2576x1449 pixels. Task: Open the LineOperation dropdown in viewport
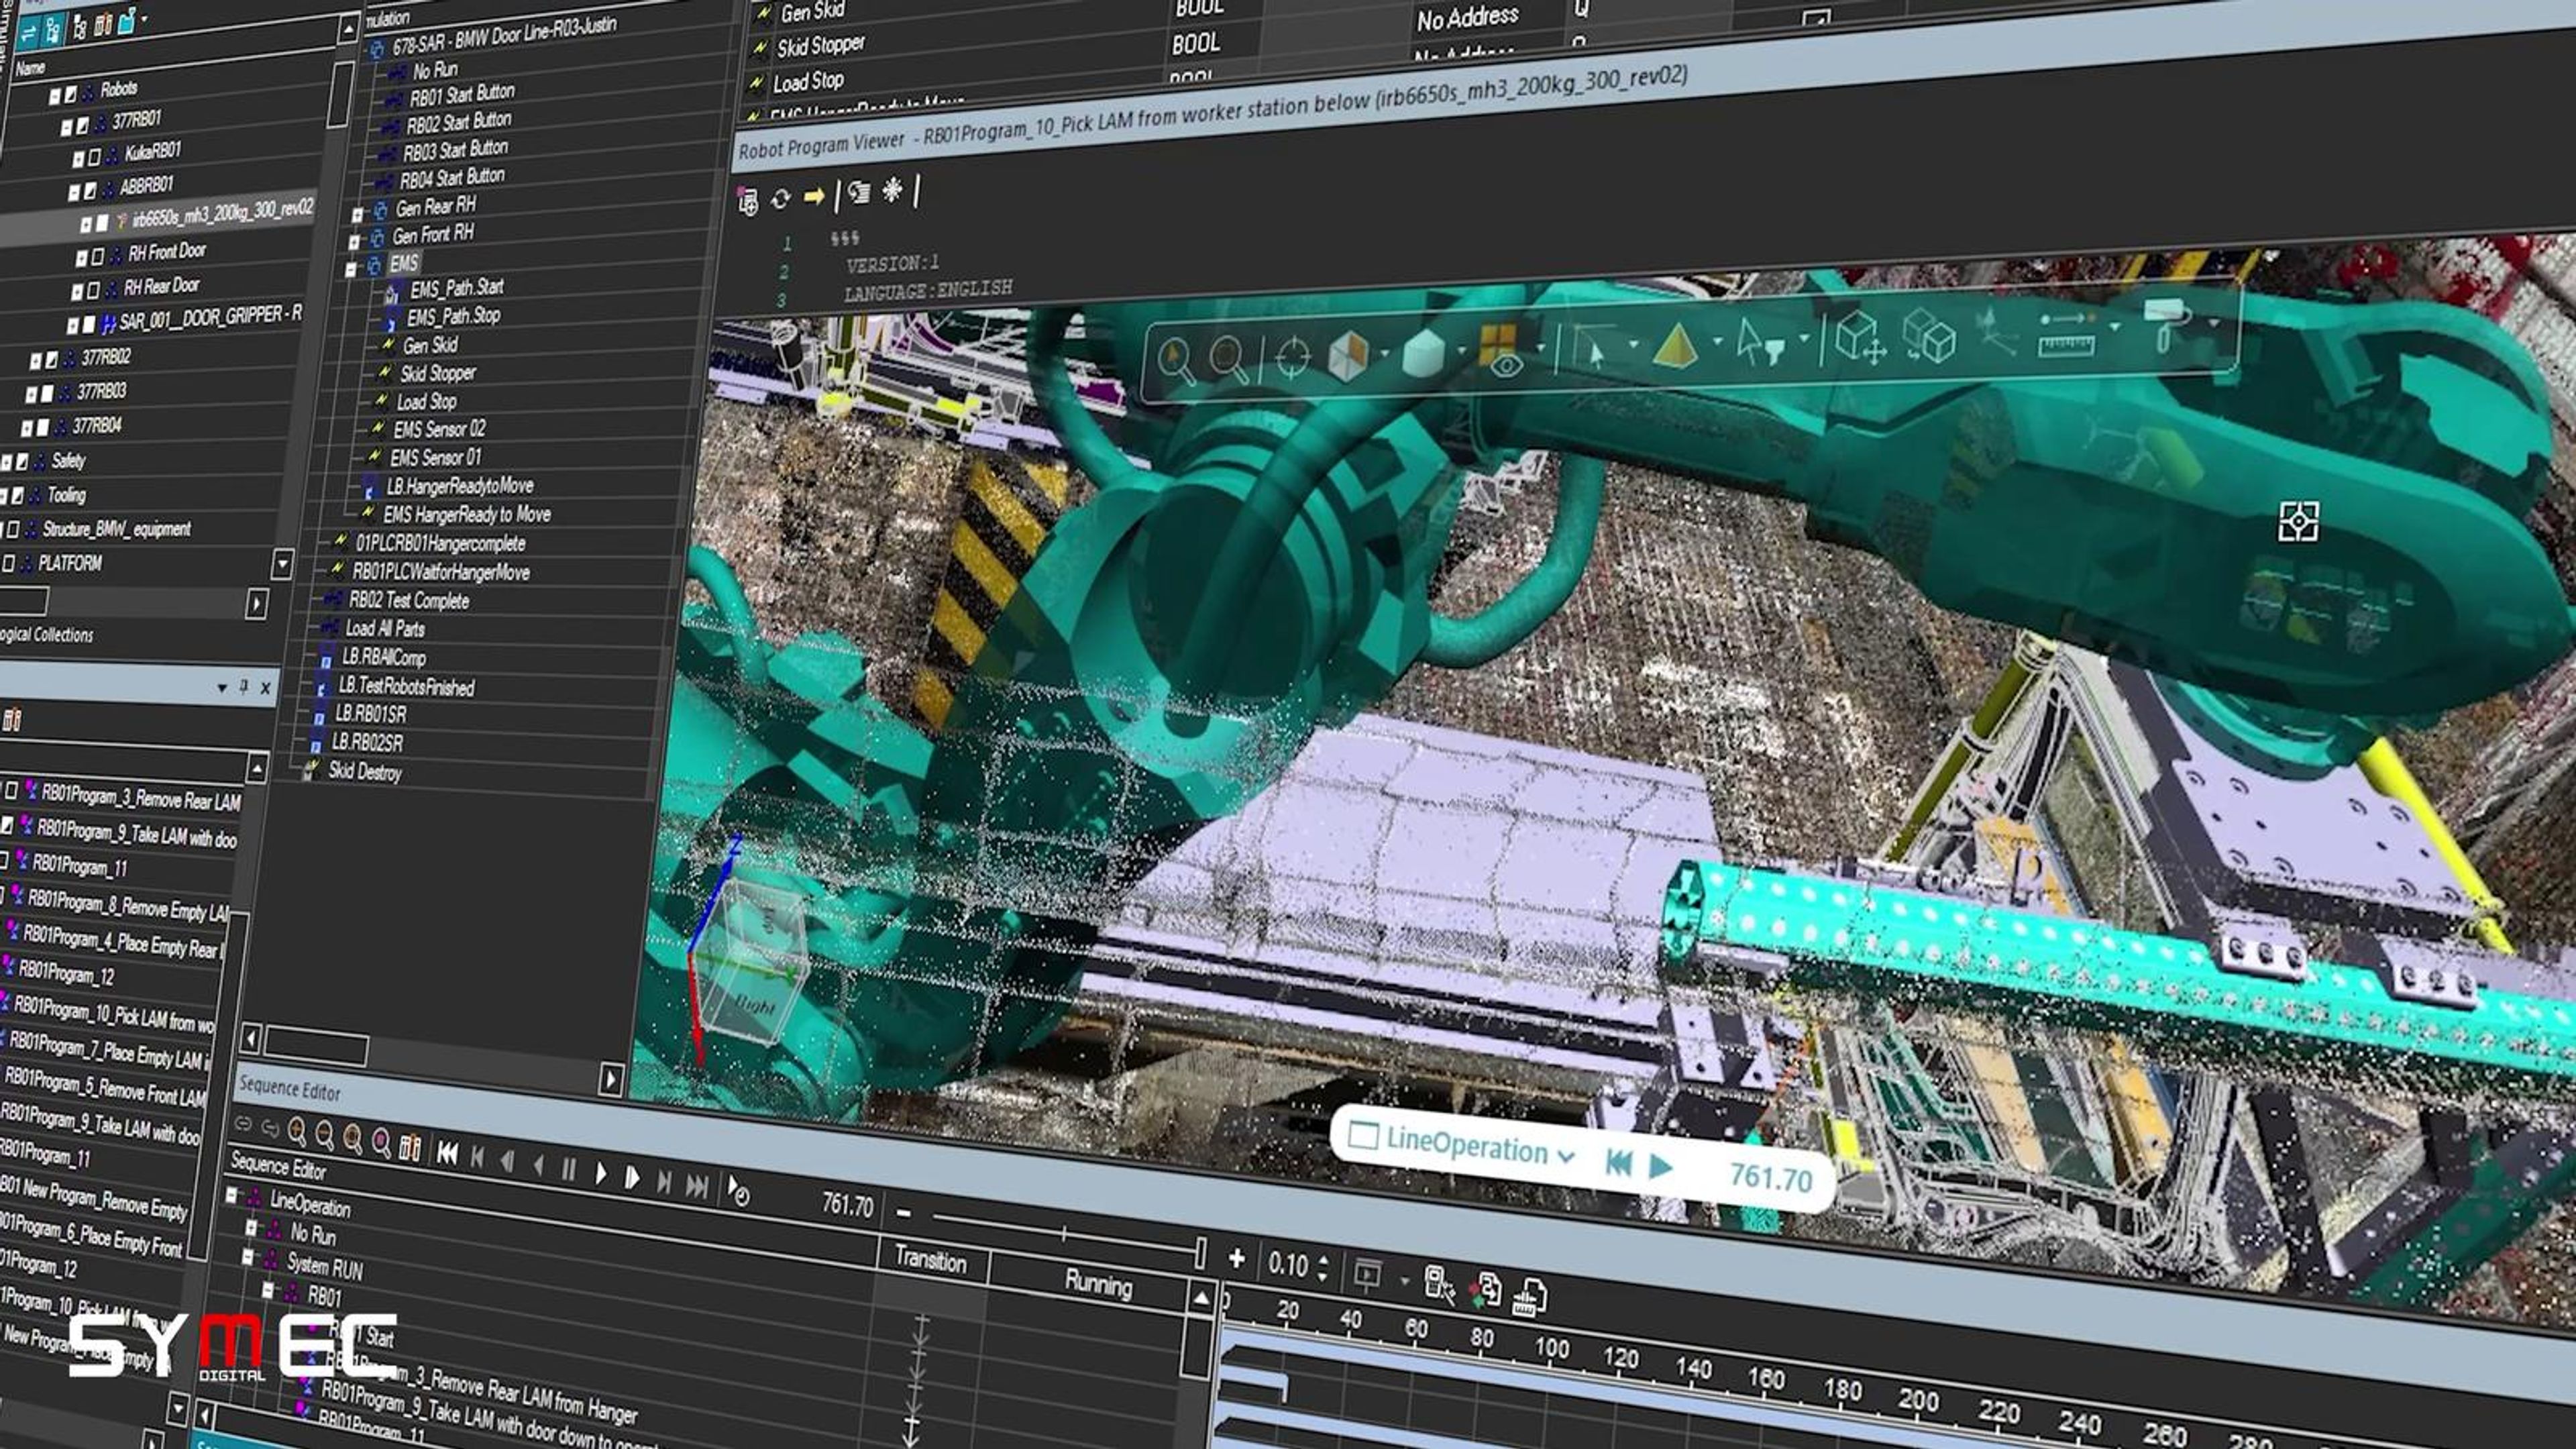pos(1566,1156)
